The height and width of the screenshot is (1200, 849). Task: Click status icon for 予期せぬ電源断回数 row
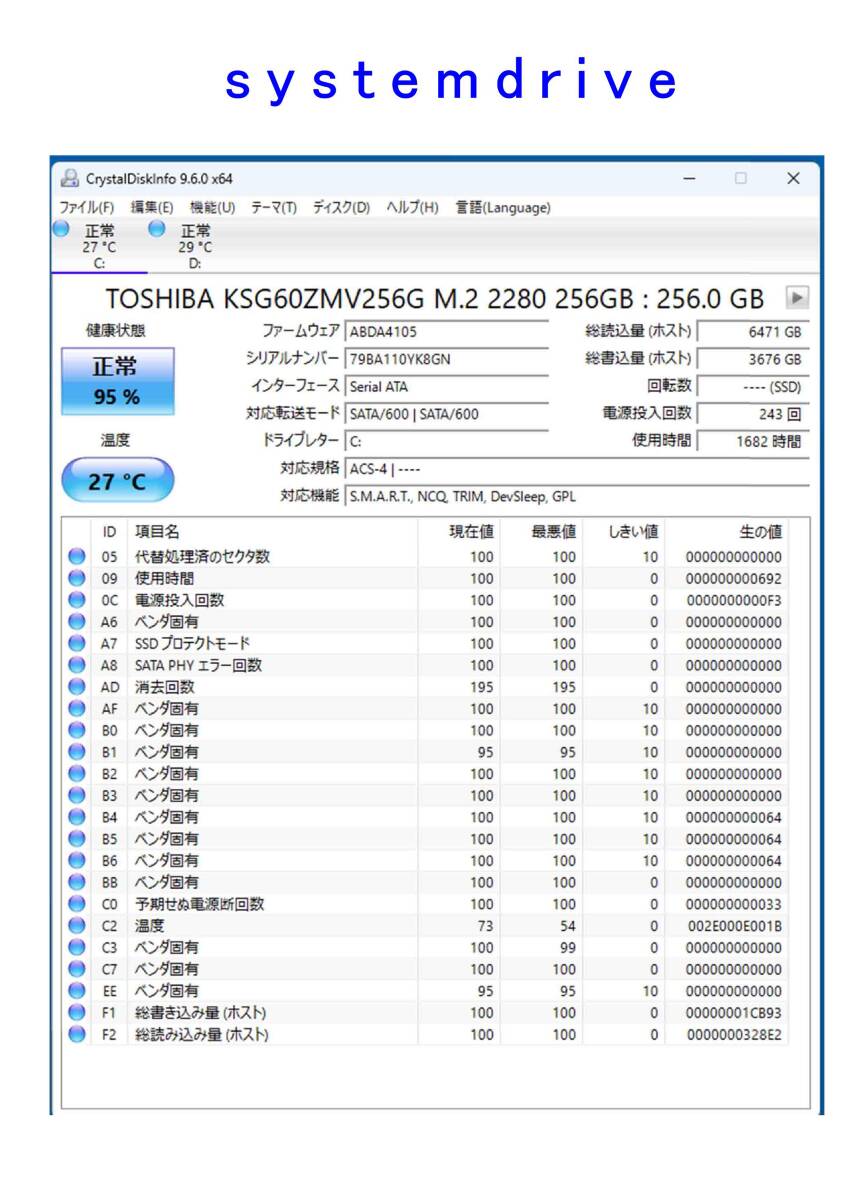[76, 904]
